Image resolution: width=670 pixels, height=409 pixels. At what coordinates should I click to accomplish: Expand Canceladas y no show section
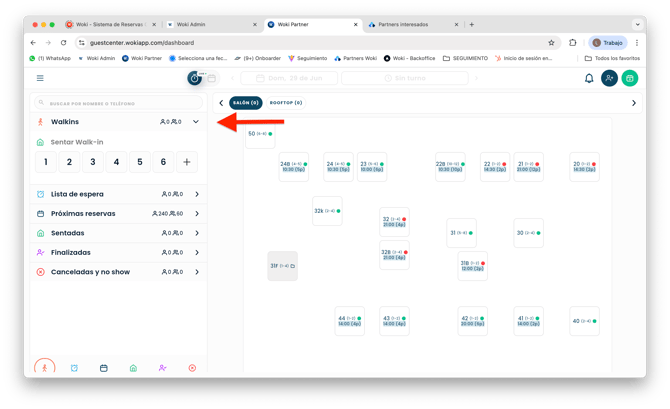pyautogui.click(x=196, y=272)
